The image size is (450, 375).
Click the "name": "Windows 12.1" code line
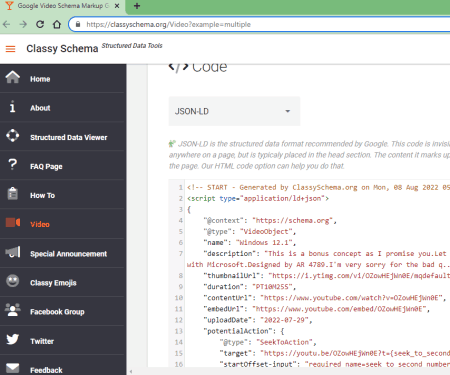point(249,242)
